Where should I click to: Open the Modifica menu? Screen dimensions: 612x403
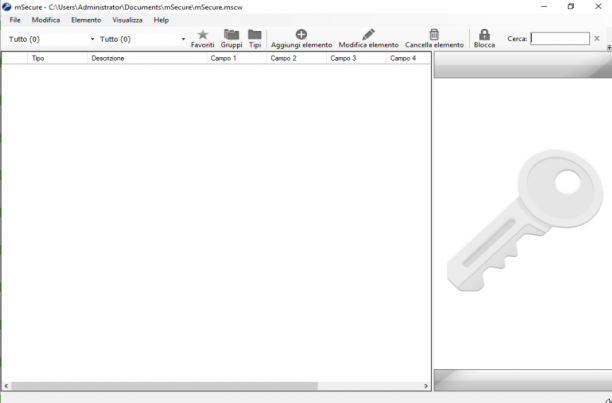pos(46,20)
